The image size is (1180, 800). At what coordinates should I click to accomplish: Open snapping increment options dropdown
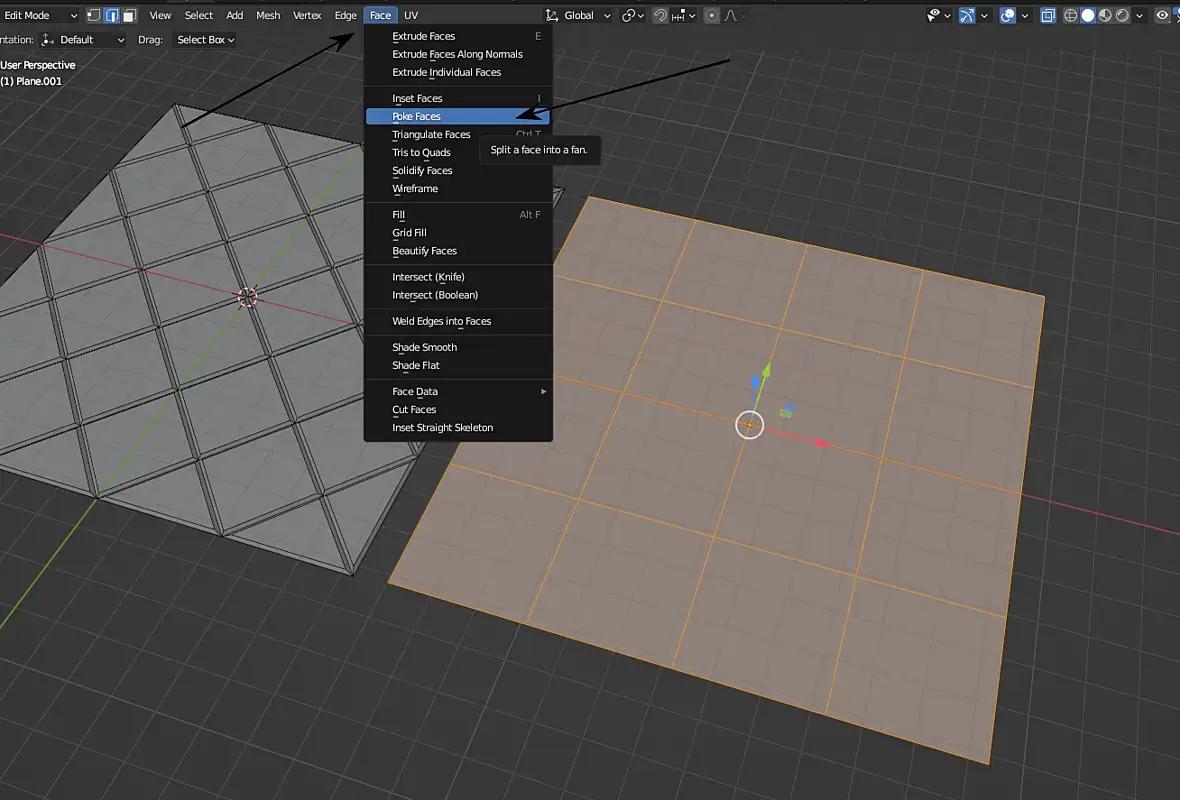(x=683, y=15)
